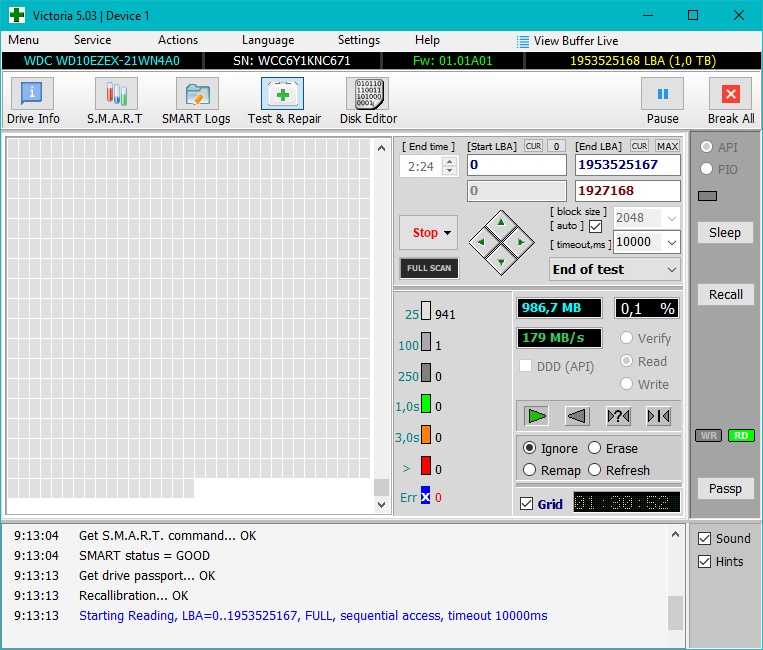Click the orange 3,0s color block

pyautogui.click(x=426, y=434)
